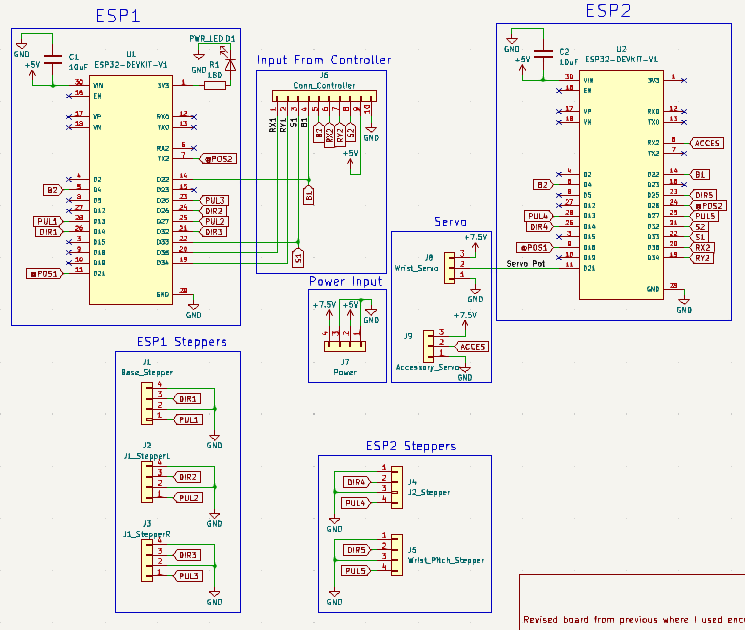Click the PUL4 label on U2 pin D13
Image resolution: width=745 pixels, height=630 pixels.
tap(538, 216)
